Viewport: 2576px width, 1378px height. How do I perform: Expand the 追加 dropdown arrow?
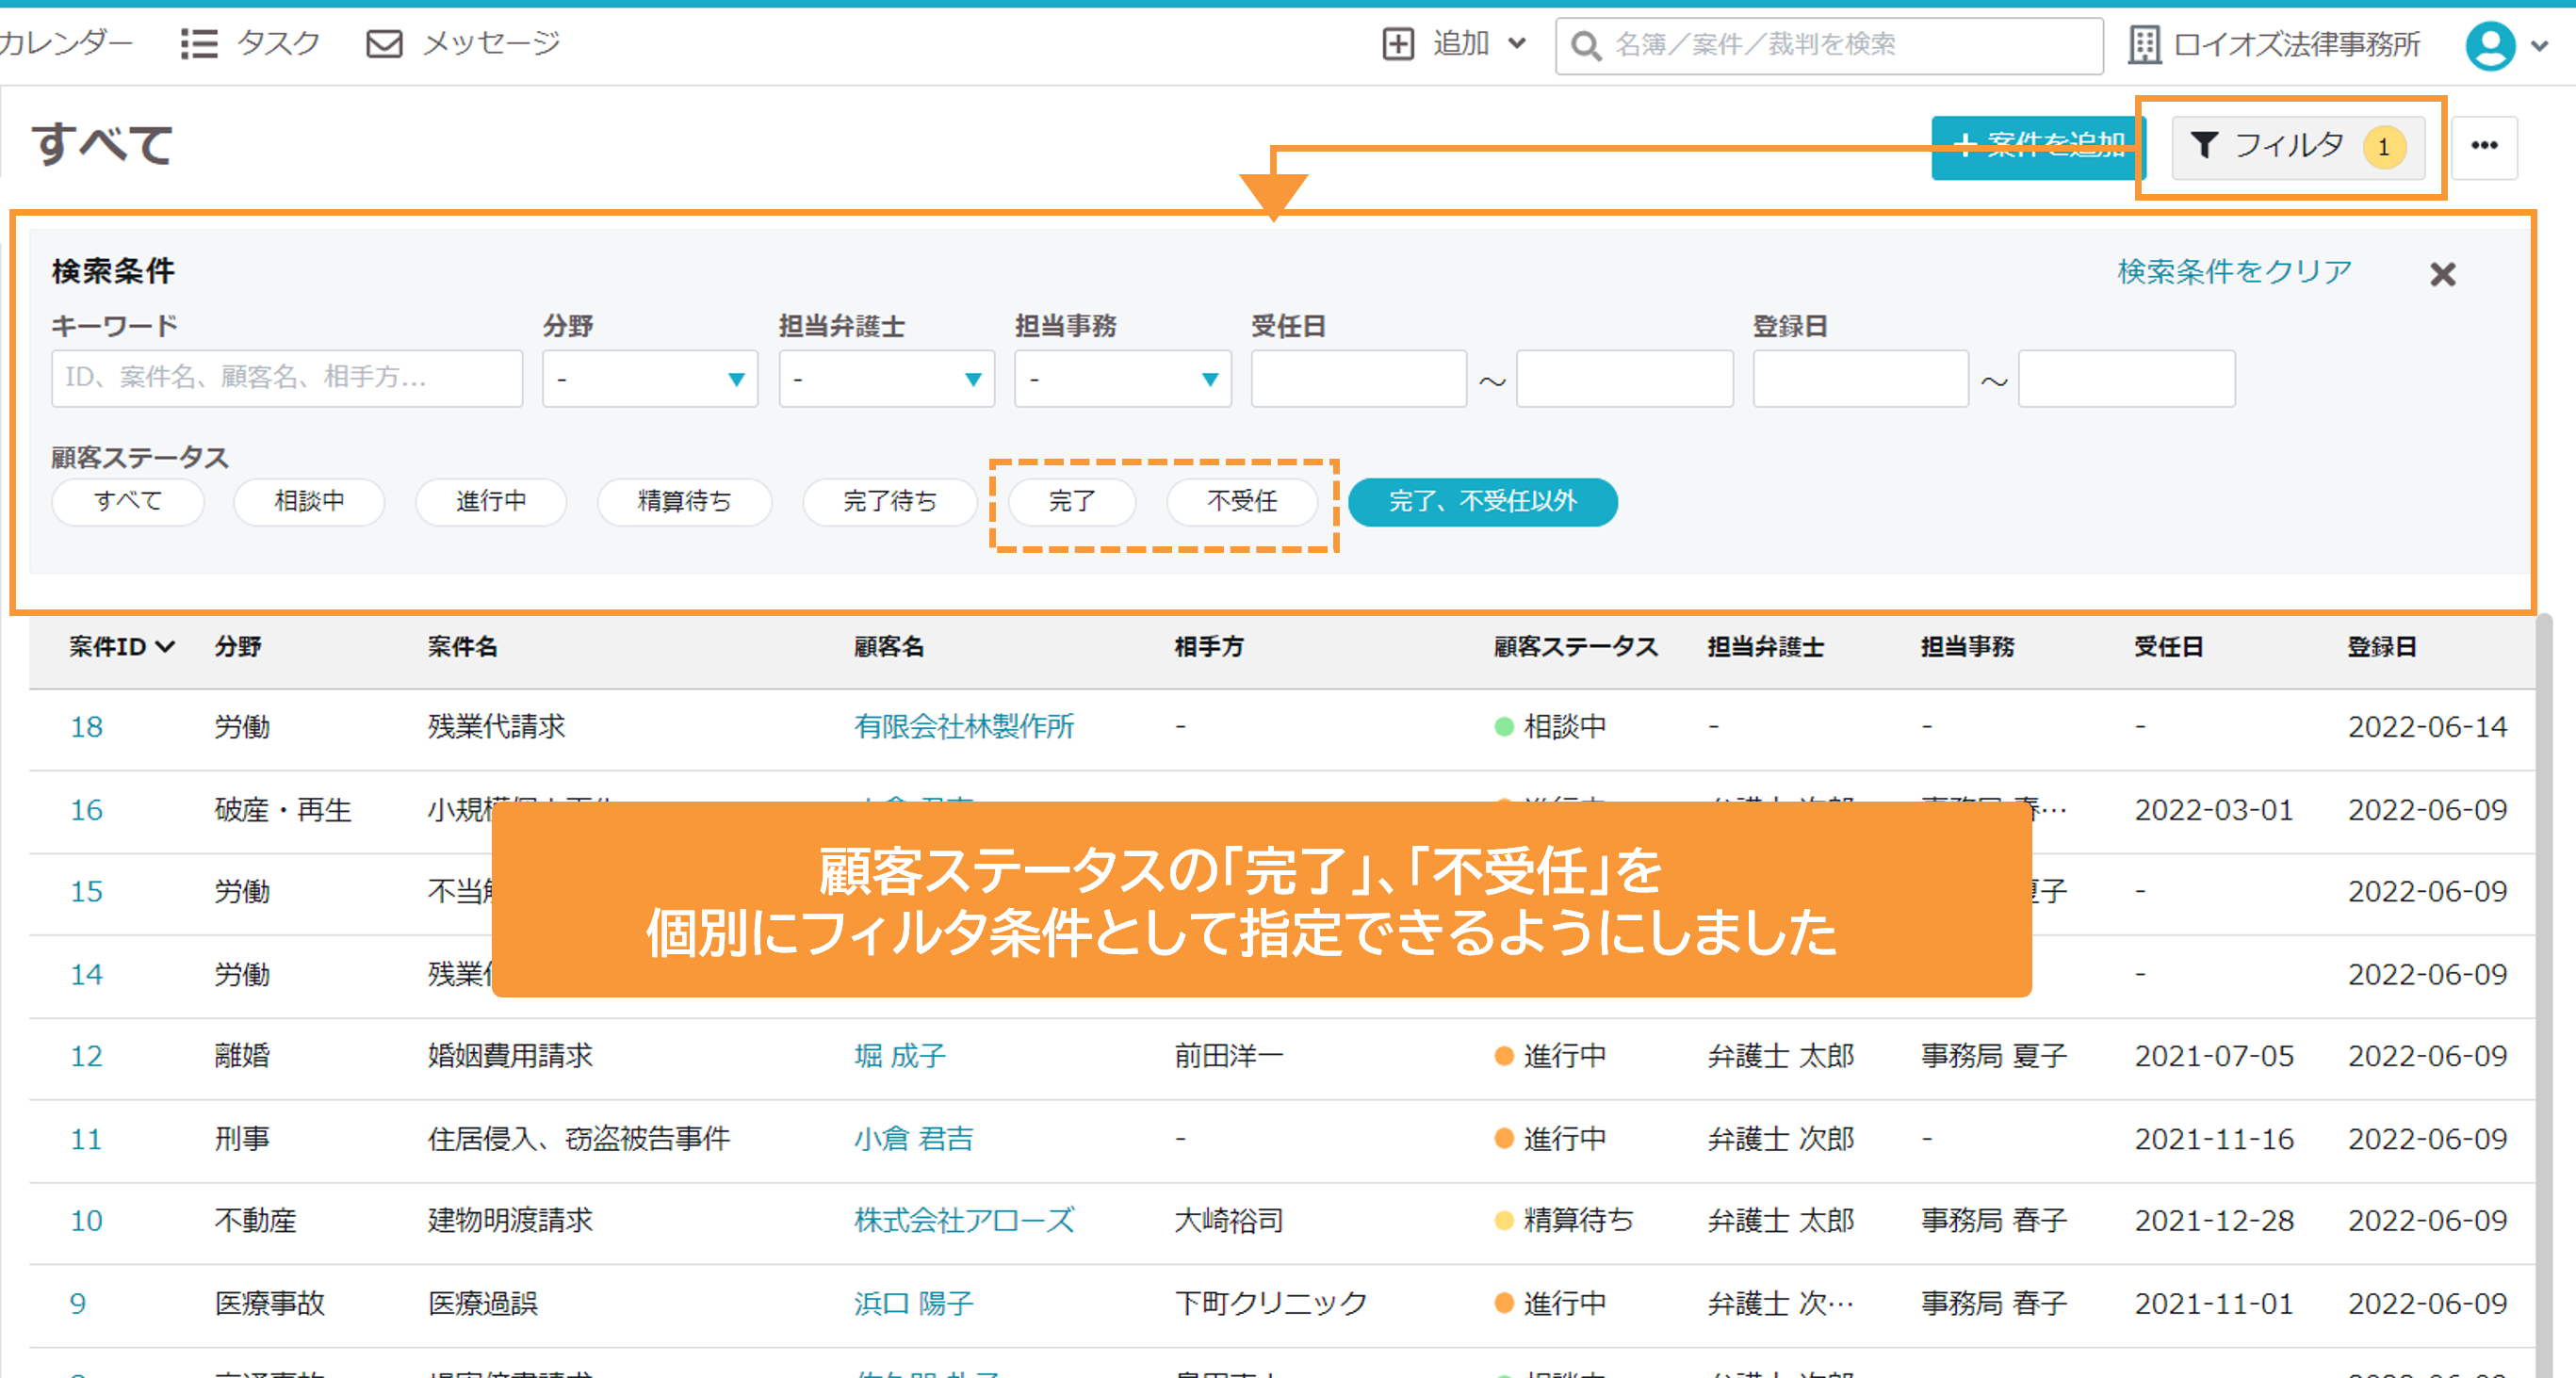point(1516,43)
